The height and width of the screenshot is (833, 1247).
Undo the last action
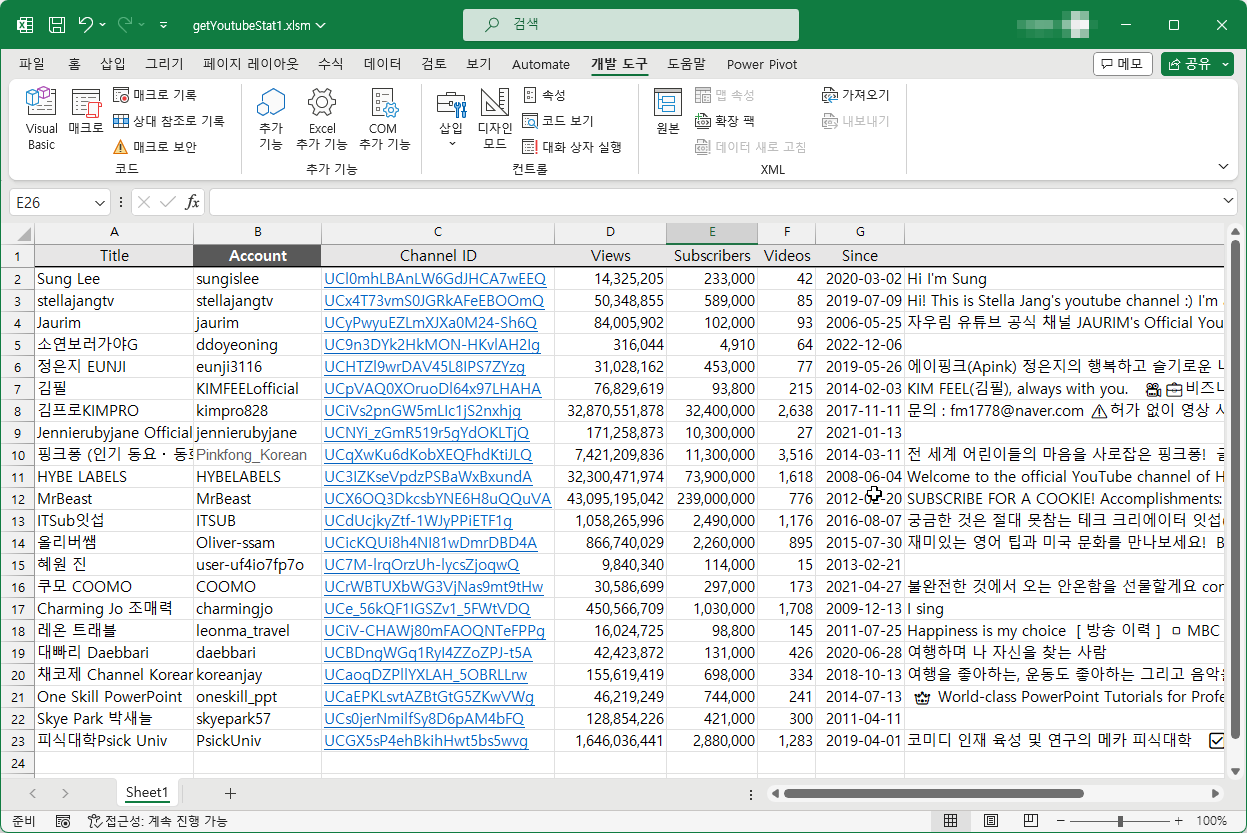[86, 25]
